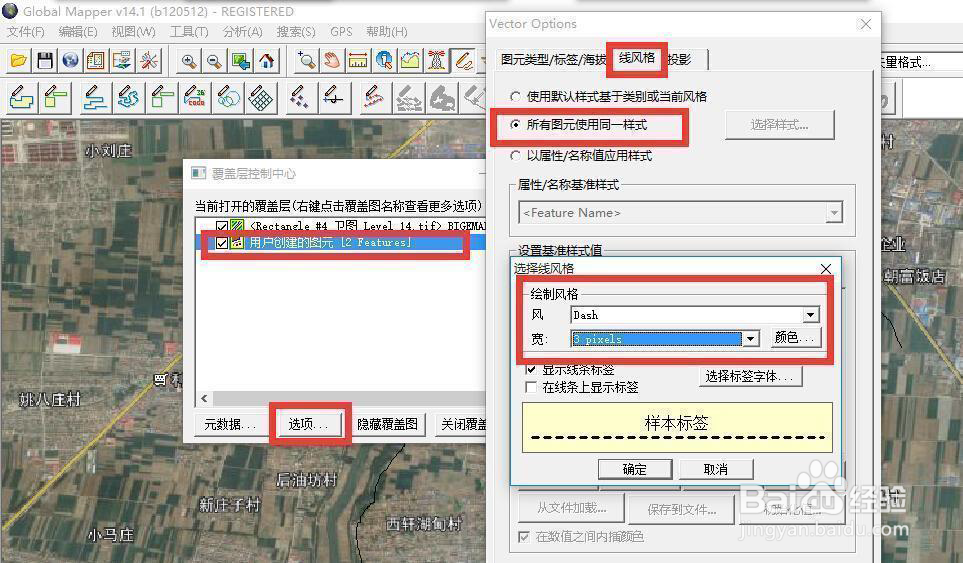Choose the create range rings tool
The image size is (963, 563).
(228, 98)
